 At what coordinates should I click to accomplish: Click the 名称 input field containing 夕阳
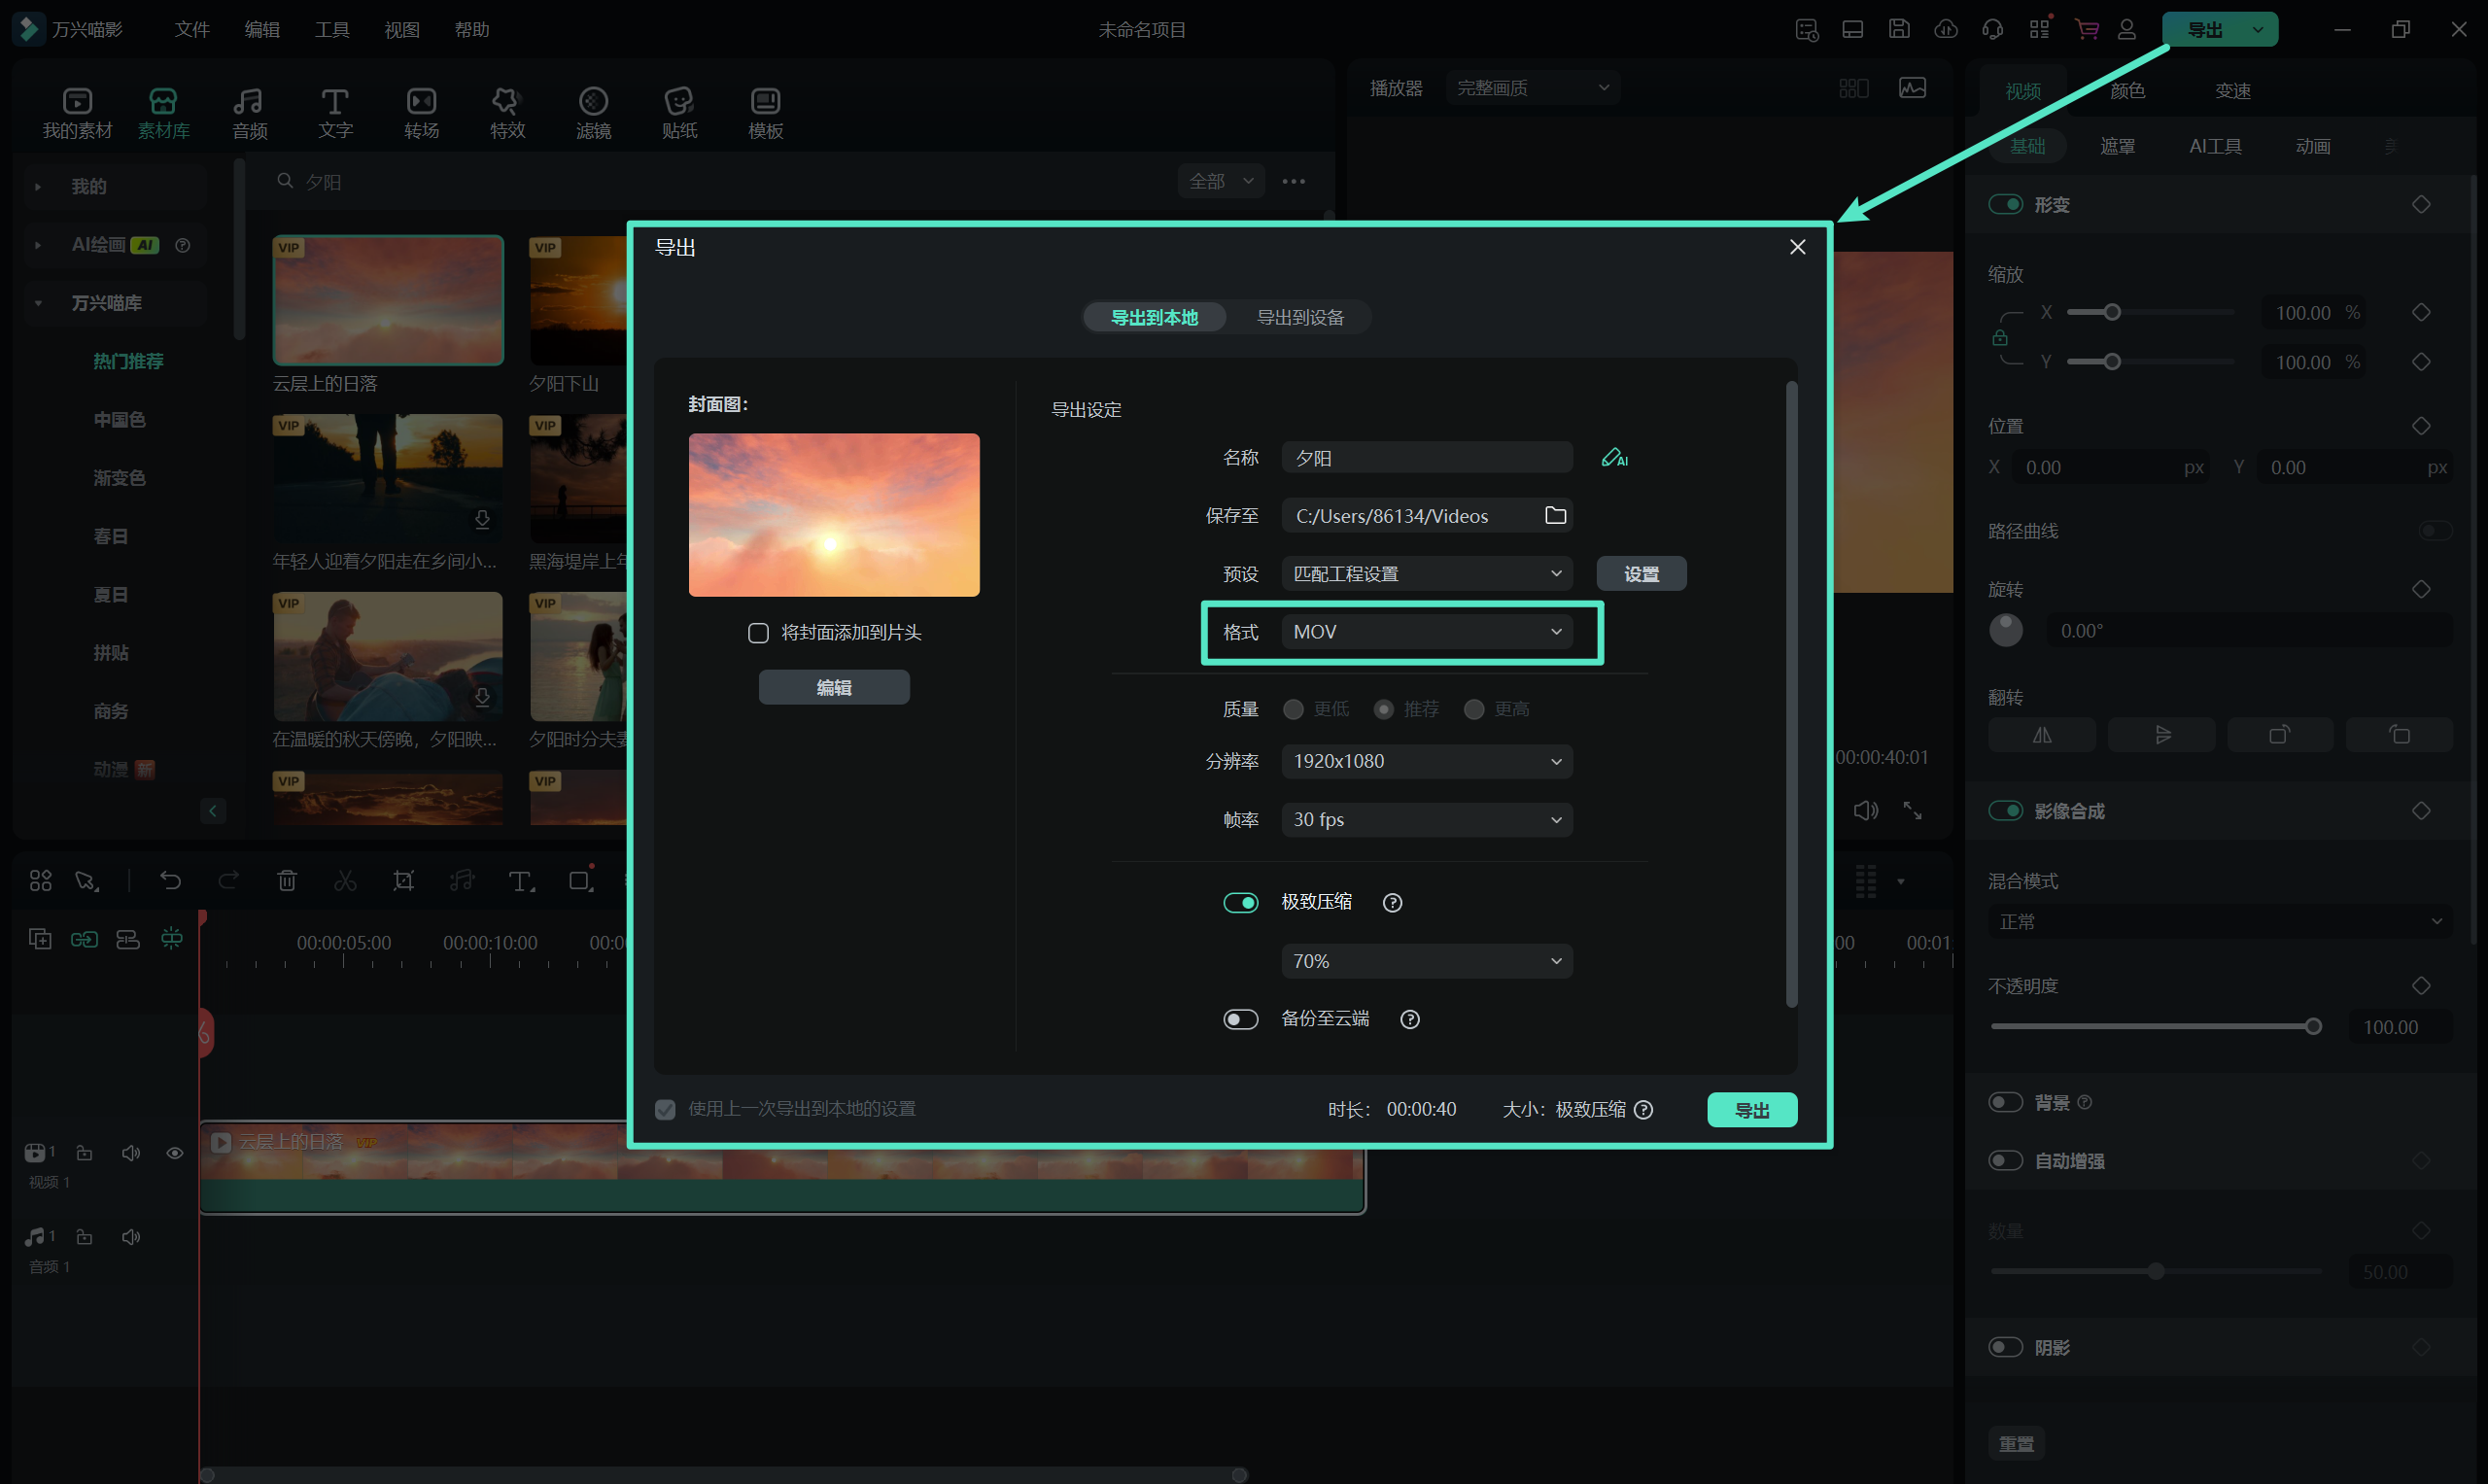tap(1426, 458)
